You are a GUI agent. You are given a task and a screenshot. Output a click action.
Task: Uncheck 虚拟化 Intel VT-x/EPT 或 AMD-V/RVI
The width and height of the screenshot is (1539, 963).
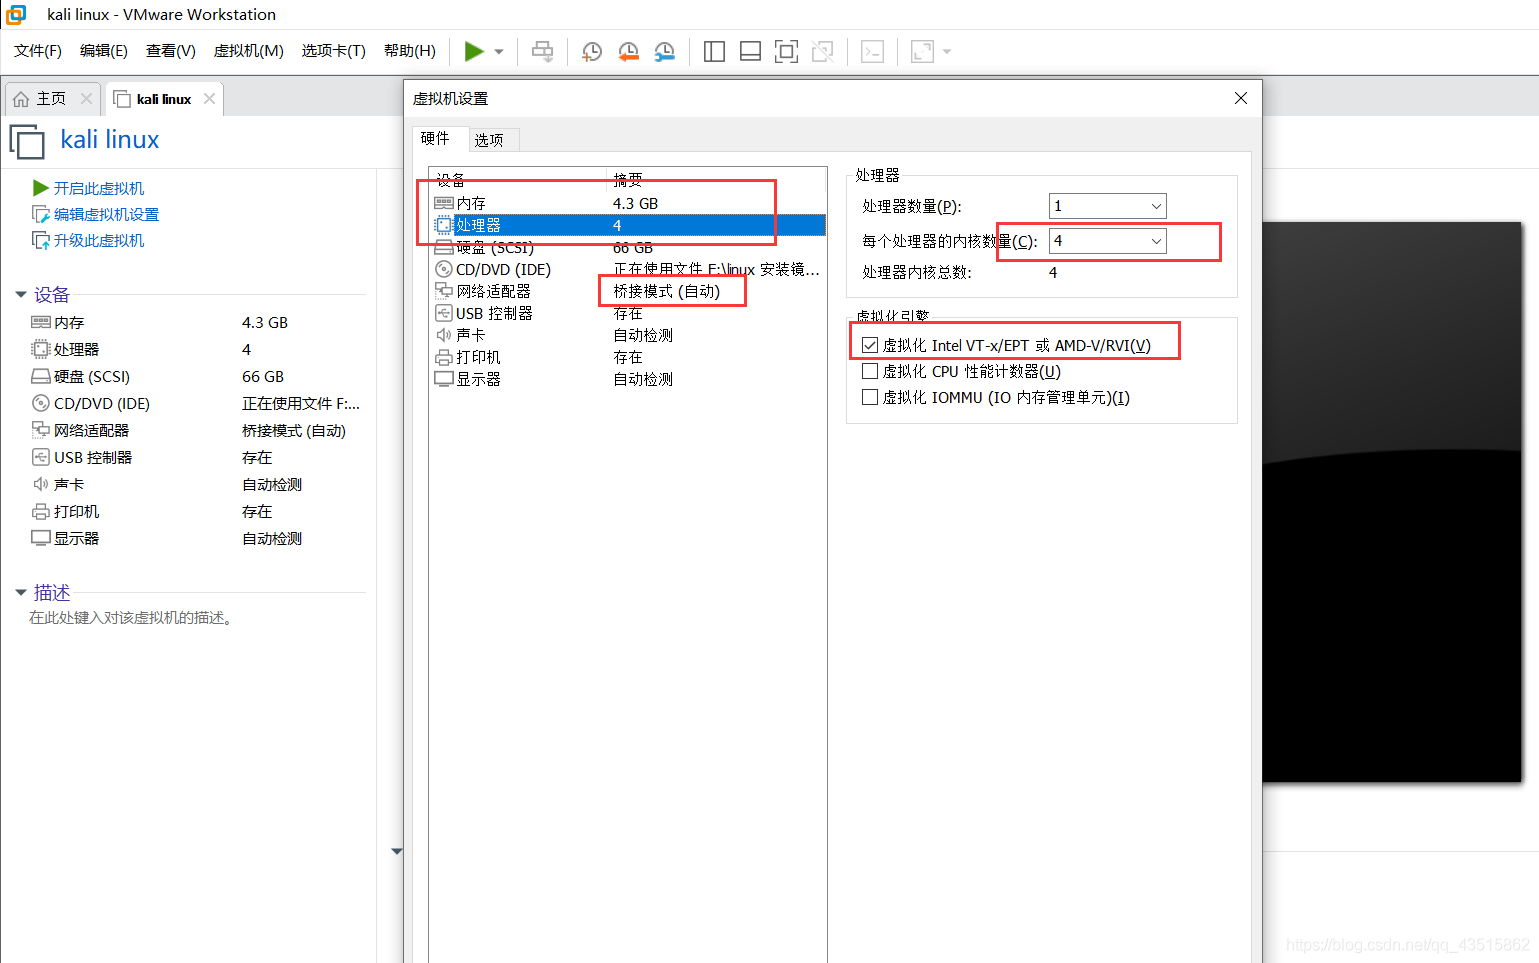point(870,345)
